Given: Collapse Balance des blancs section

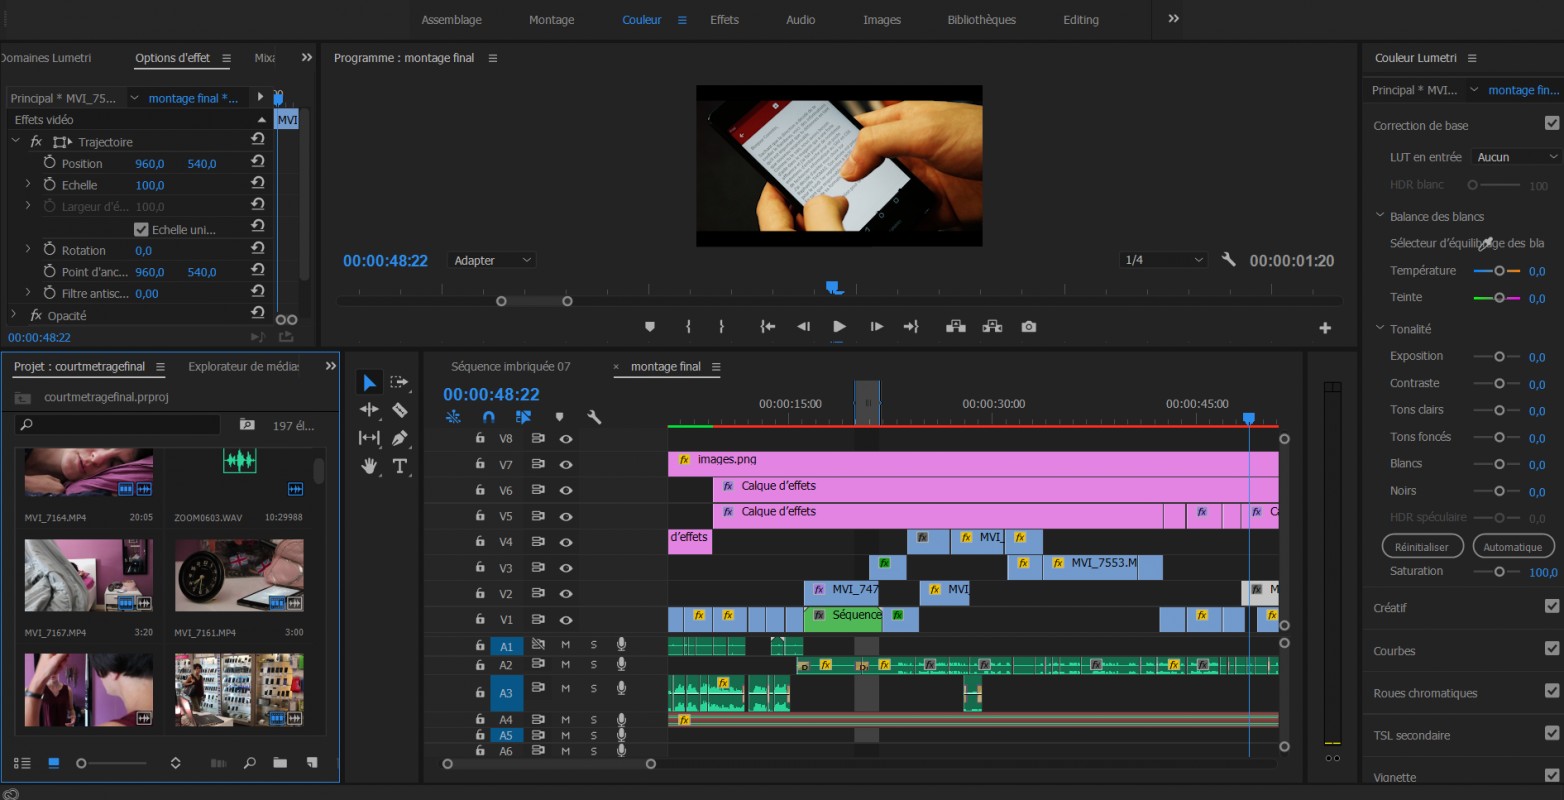Looking at the screenshot, I should tap(1380, 216).
